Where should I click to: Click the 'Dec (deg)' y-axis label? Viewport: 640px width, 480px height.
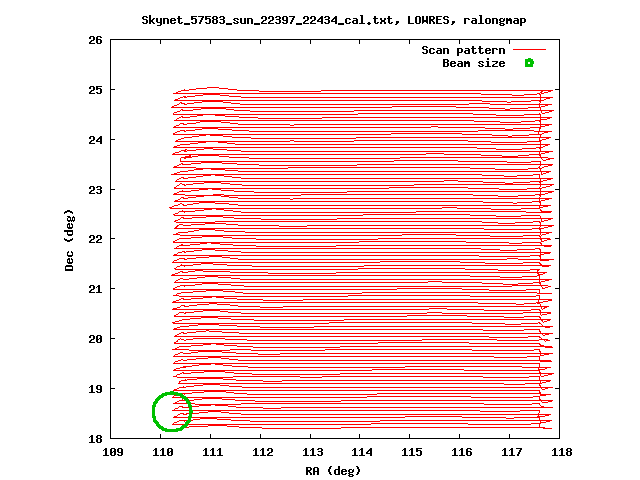click(x=69, y=240)
